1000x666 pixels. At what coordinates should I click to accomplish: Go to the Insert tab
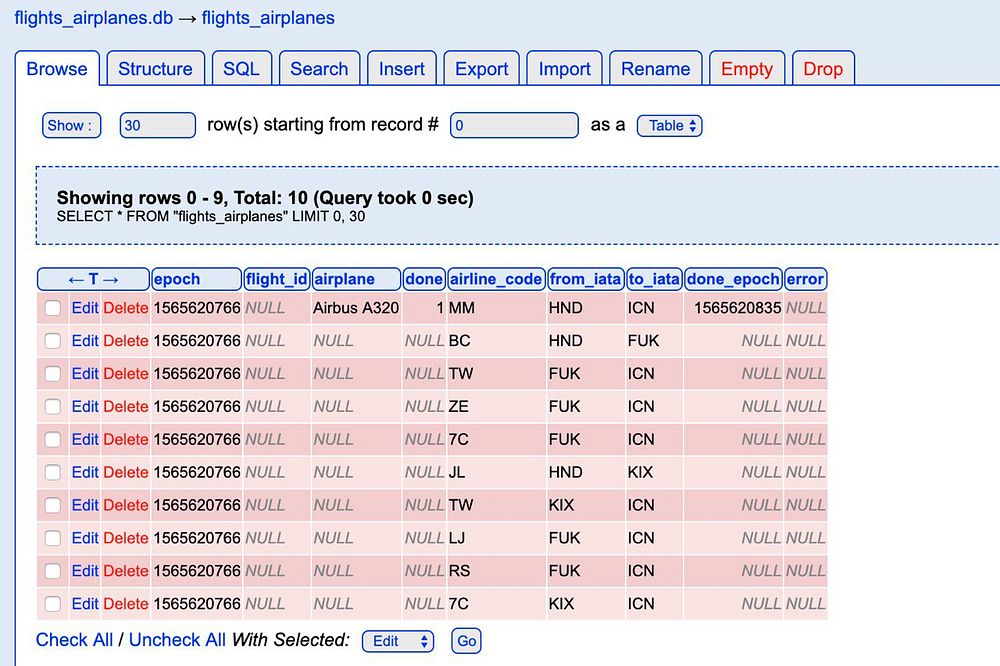(402, 69)
